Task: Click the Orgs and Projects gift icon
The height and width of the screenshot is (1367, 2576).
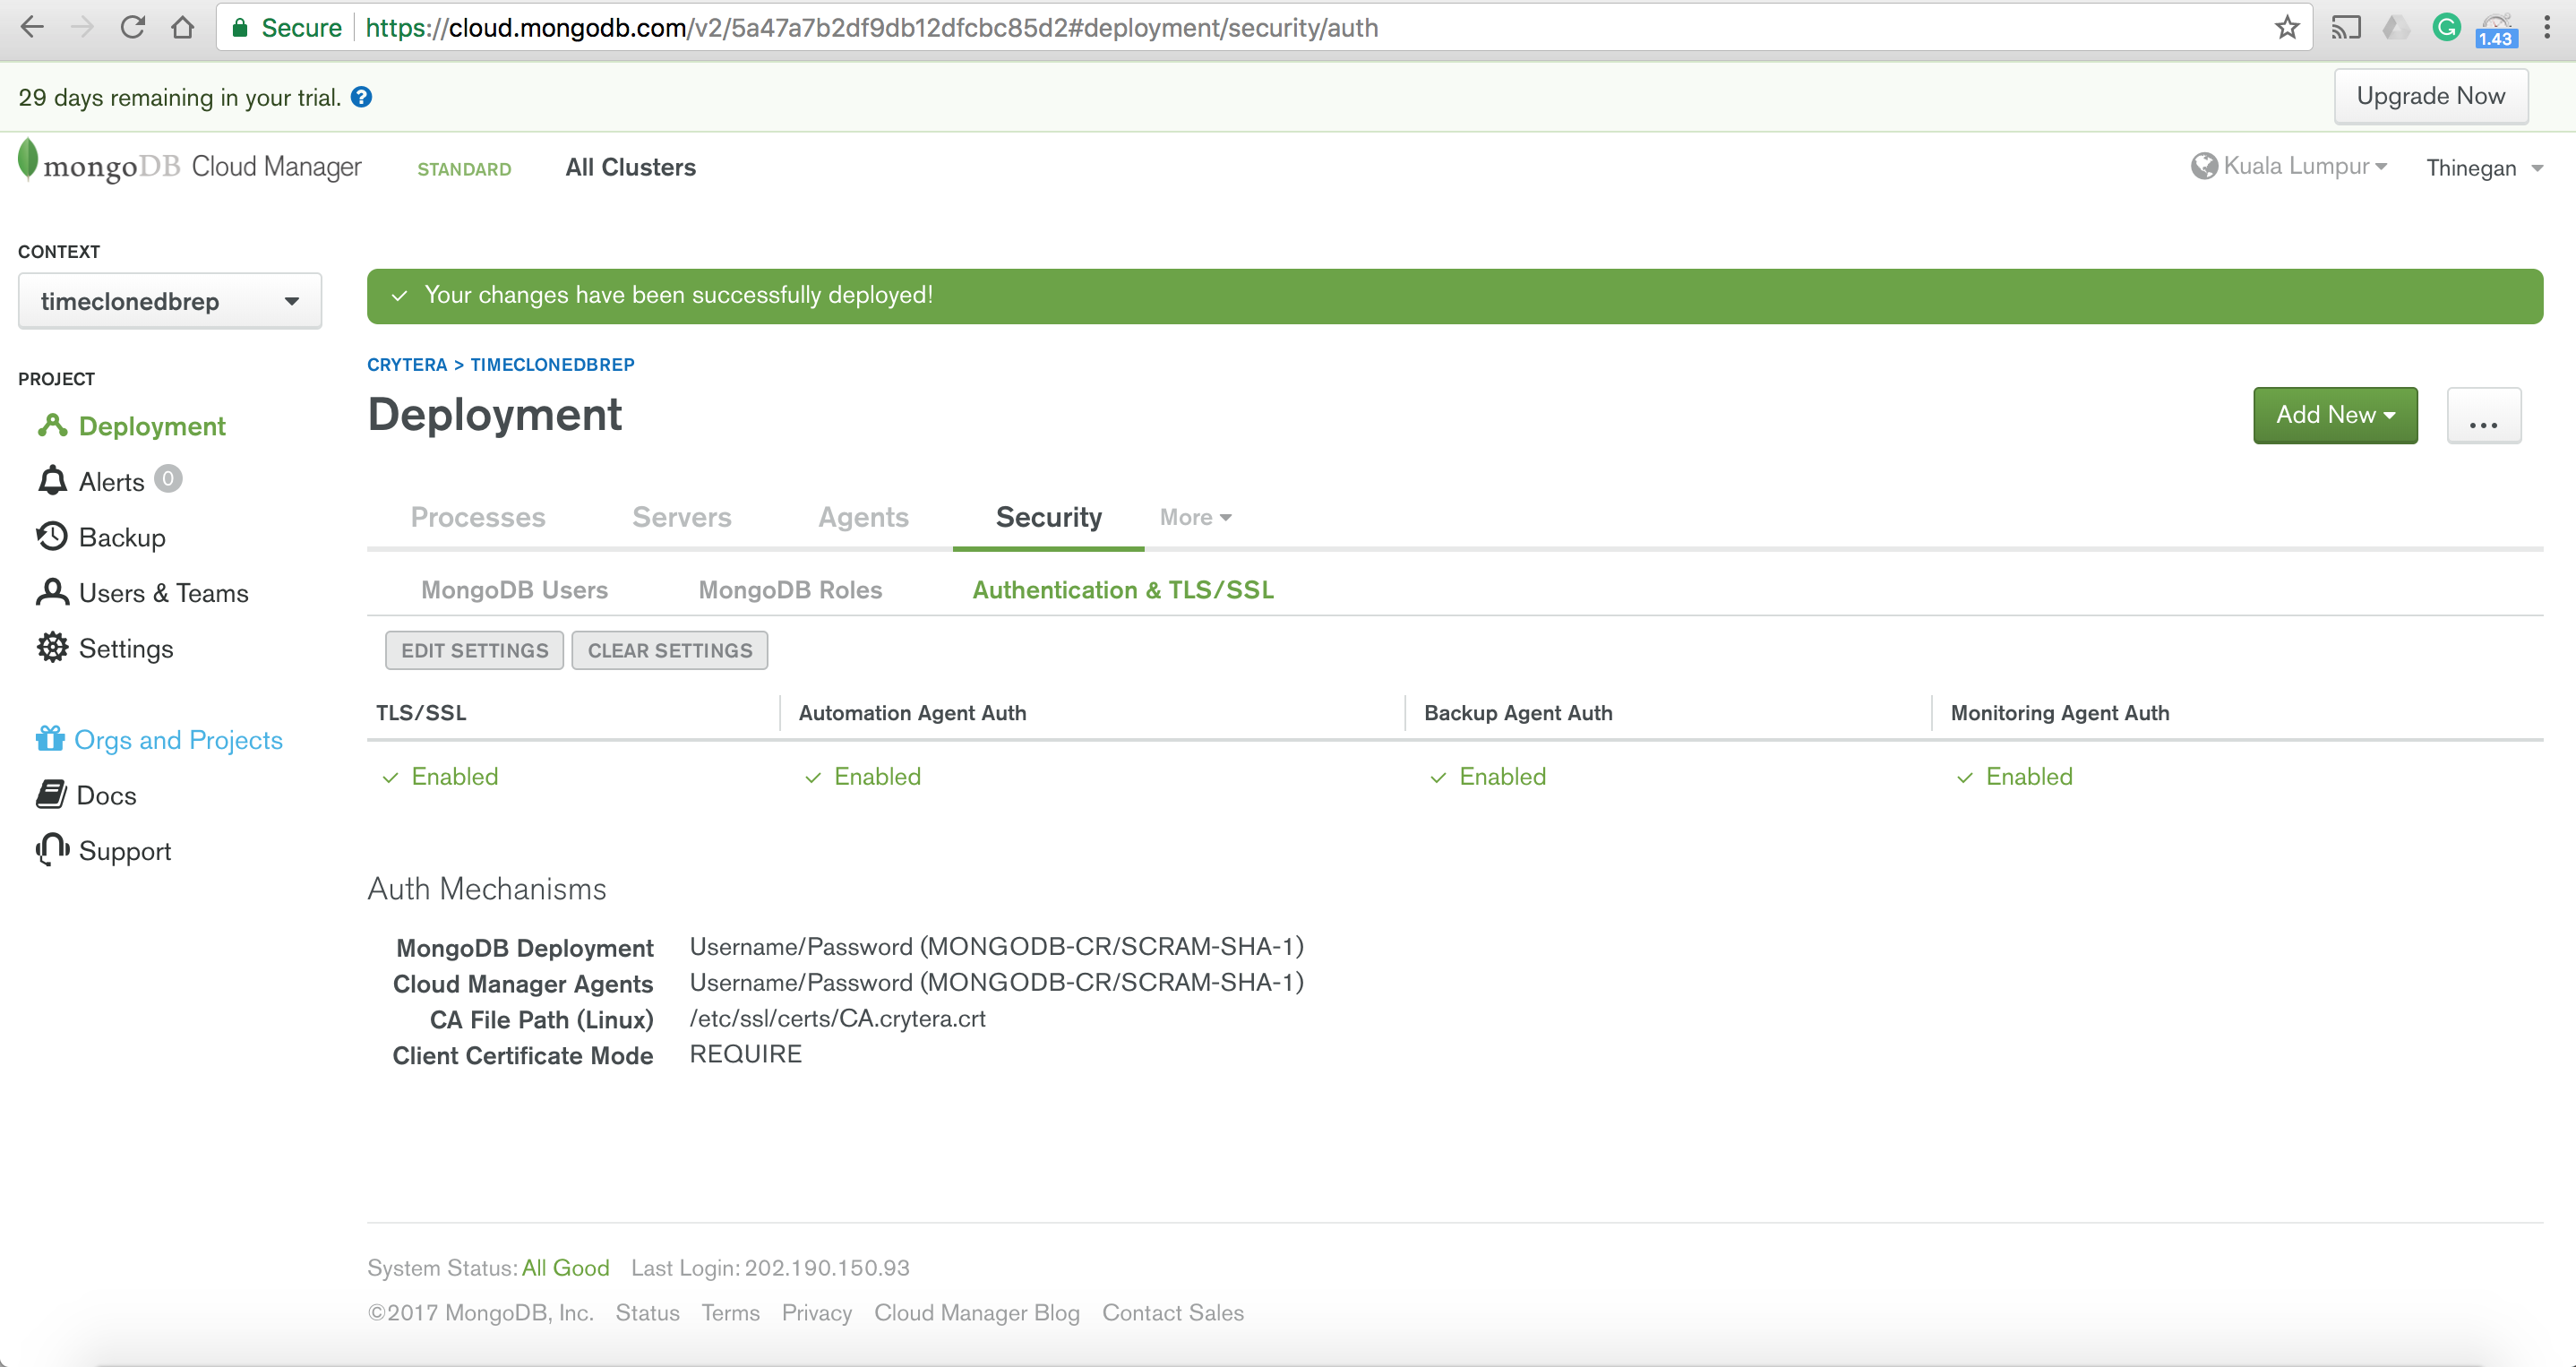Action: coord(50,739)
